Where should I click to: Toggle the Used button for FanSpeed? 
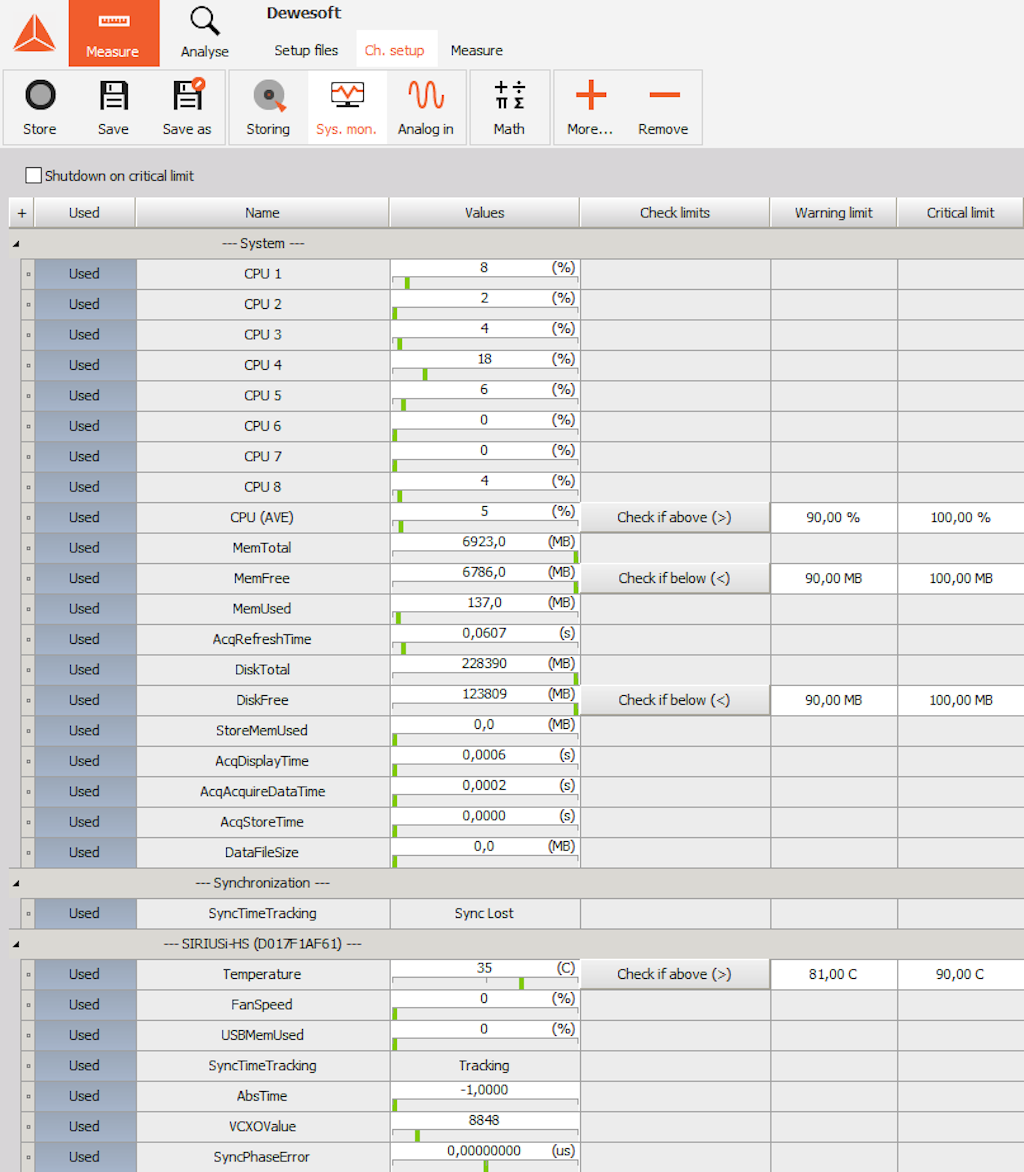click(85, 1005)
